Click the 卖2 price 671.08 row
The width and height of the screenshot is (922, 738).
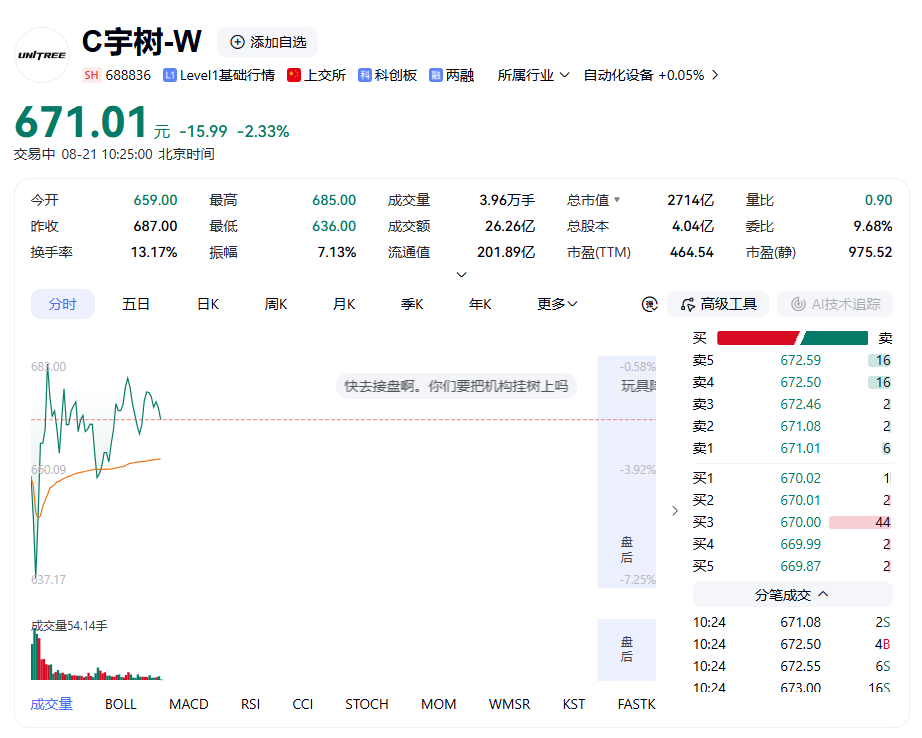(x=792, y=426)
